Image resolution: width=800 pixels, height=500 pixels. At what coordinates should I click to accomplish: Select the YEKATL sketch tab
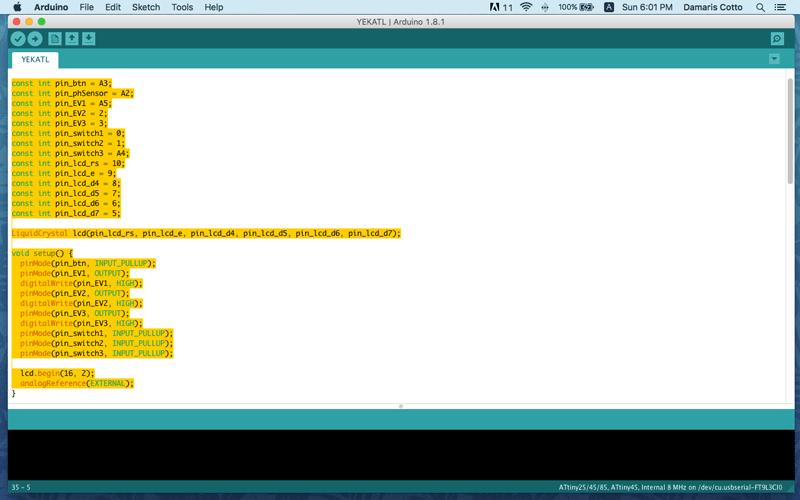click(35, 60)
